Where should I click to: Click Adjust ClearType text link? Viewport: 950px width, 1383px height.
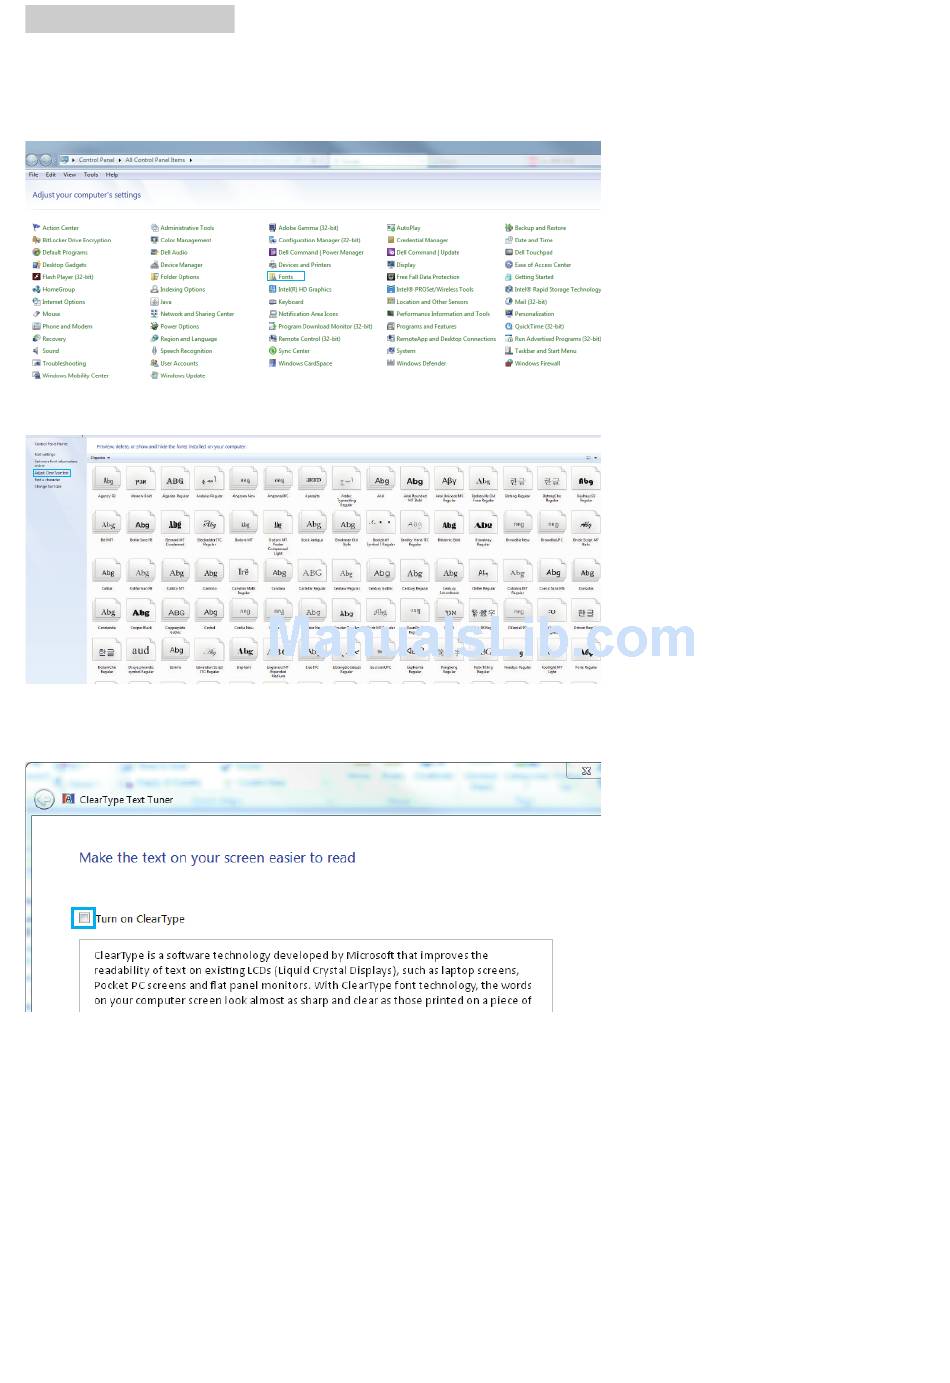click(52, 473)
